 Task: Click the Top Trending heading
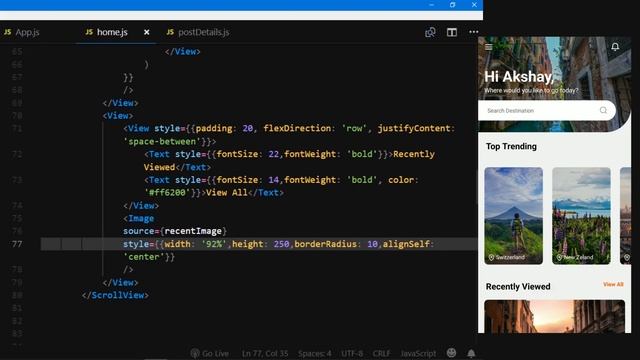[x=511, y=147]
